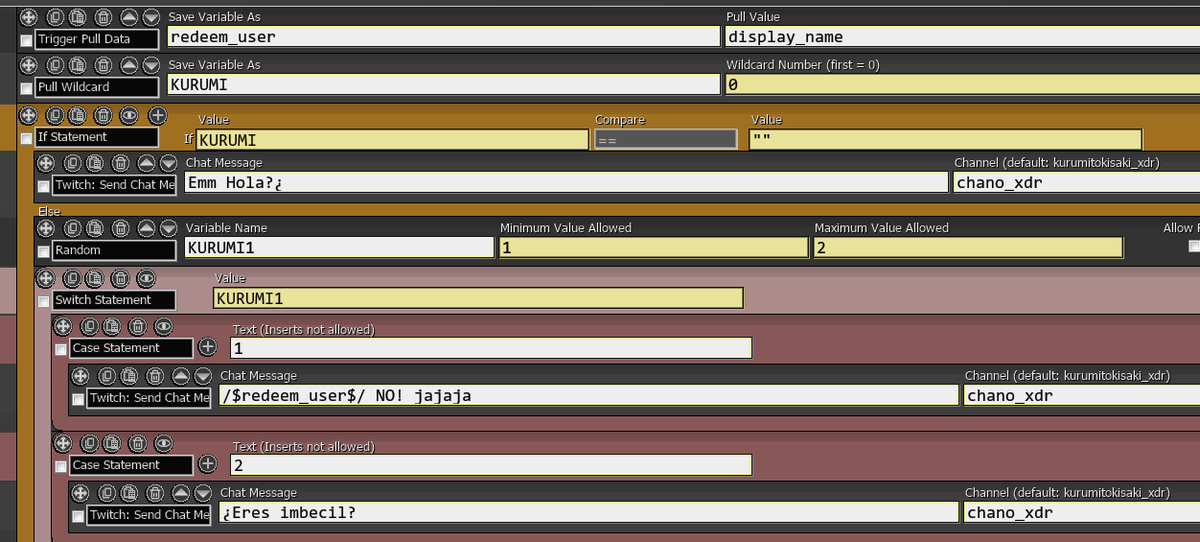1200x542 pixels.
Task: Tick the Switch Statement checkbox
Action: [43, 301]
